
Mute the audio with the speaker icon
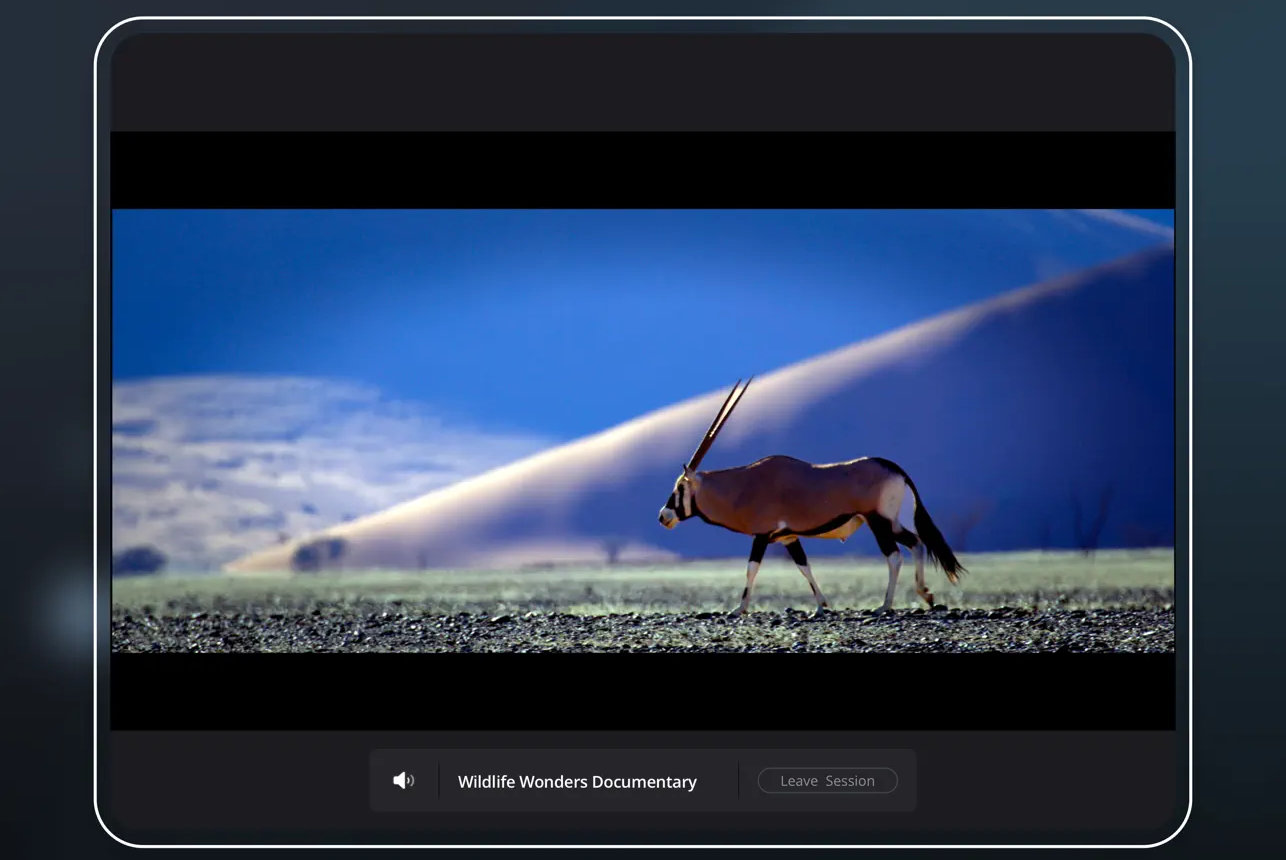coord(403,781)
